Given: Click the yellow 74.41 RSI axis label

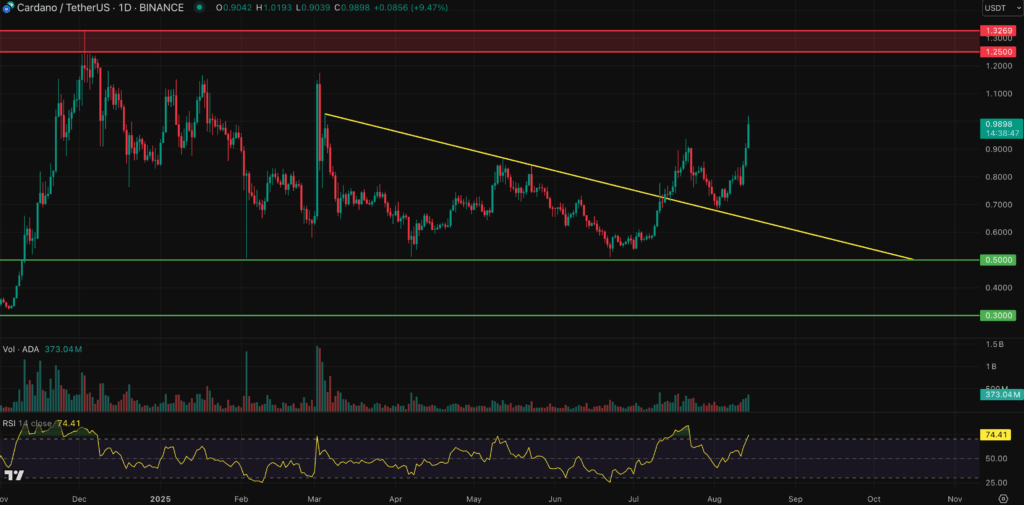Looking at the screenshot, I should (995, 434).
